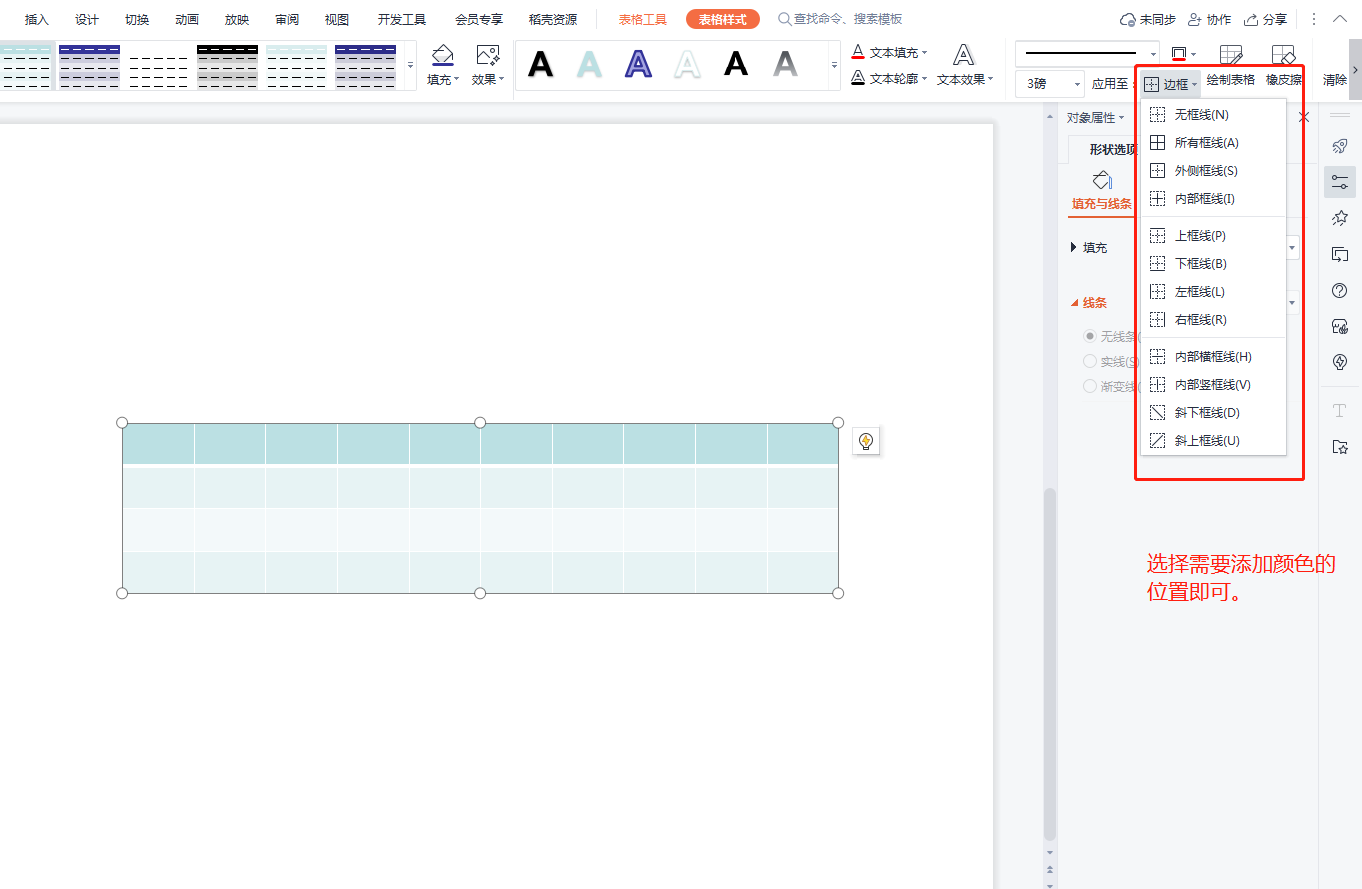Screen dimensions: 1362x889
Task: Click the 绘制表格 draw table icon
Action: click(x=1231, y=56)
